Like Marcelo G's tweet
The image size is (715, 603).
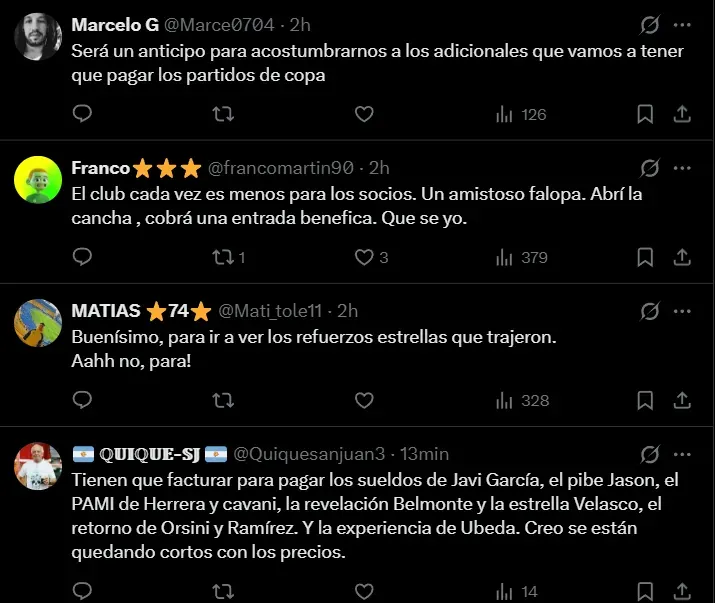tap(364, 114)
